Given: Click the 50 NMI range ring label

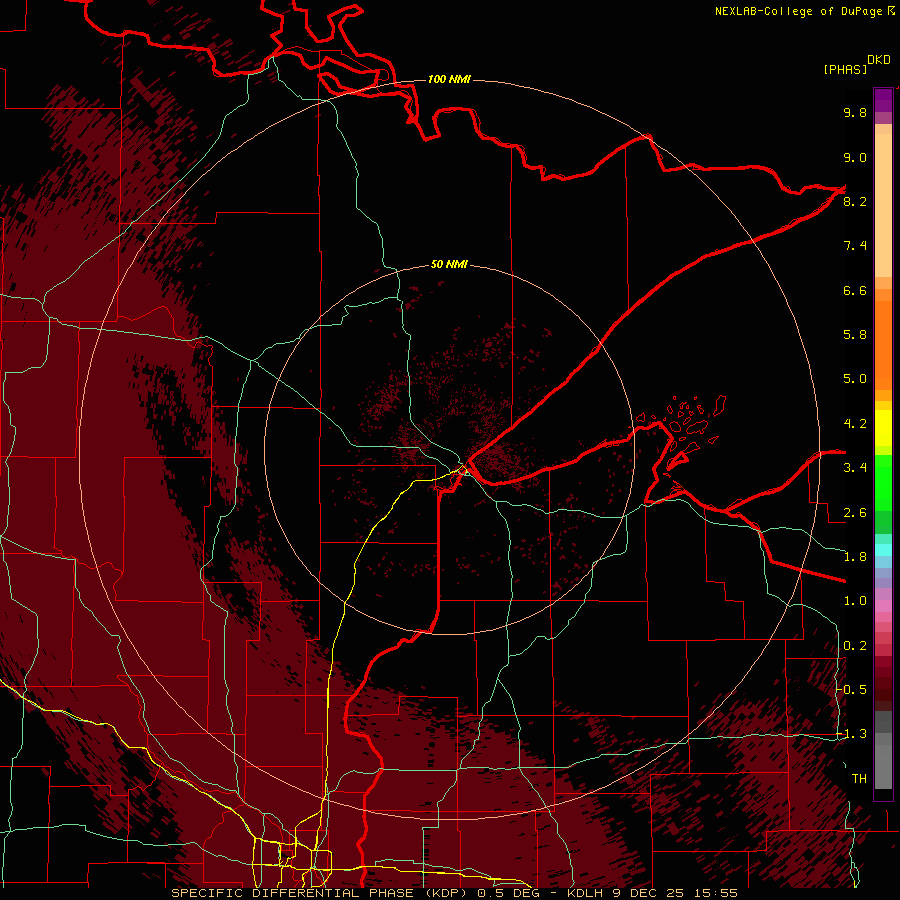Looking at the screenshot, I should coord(449,264).
